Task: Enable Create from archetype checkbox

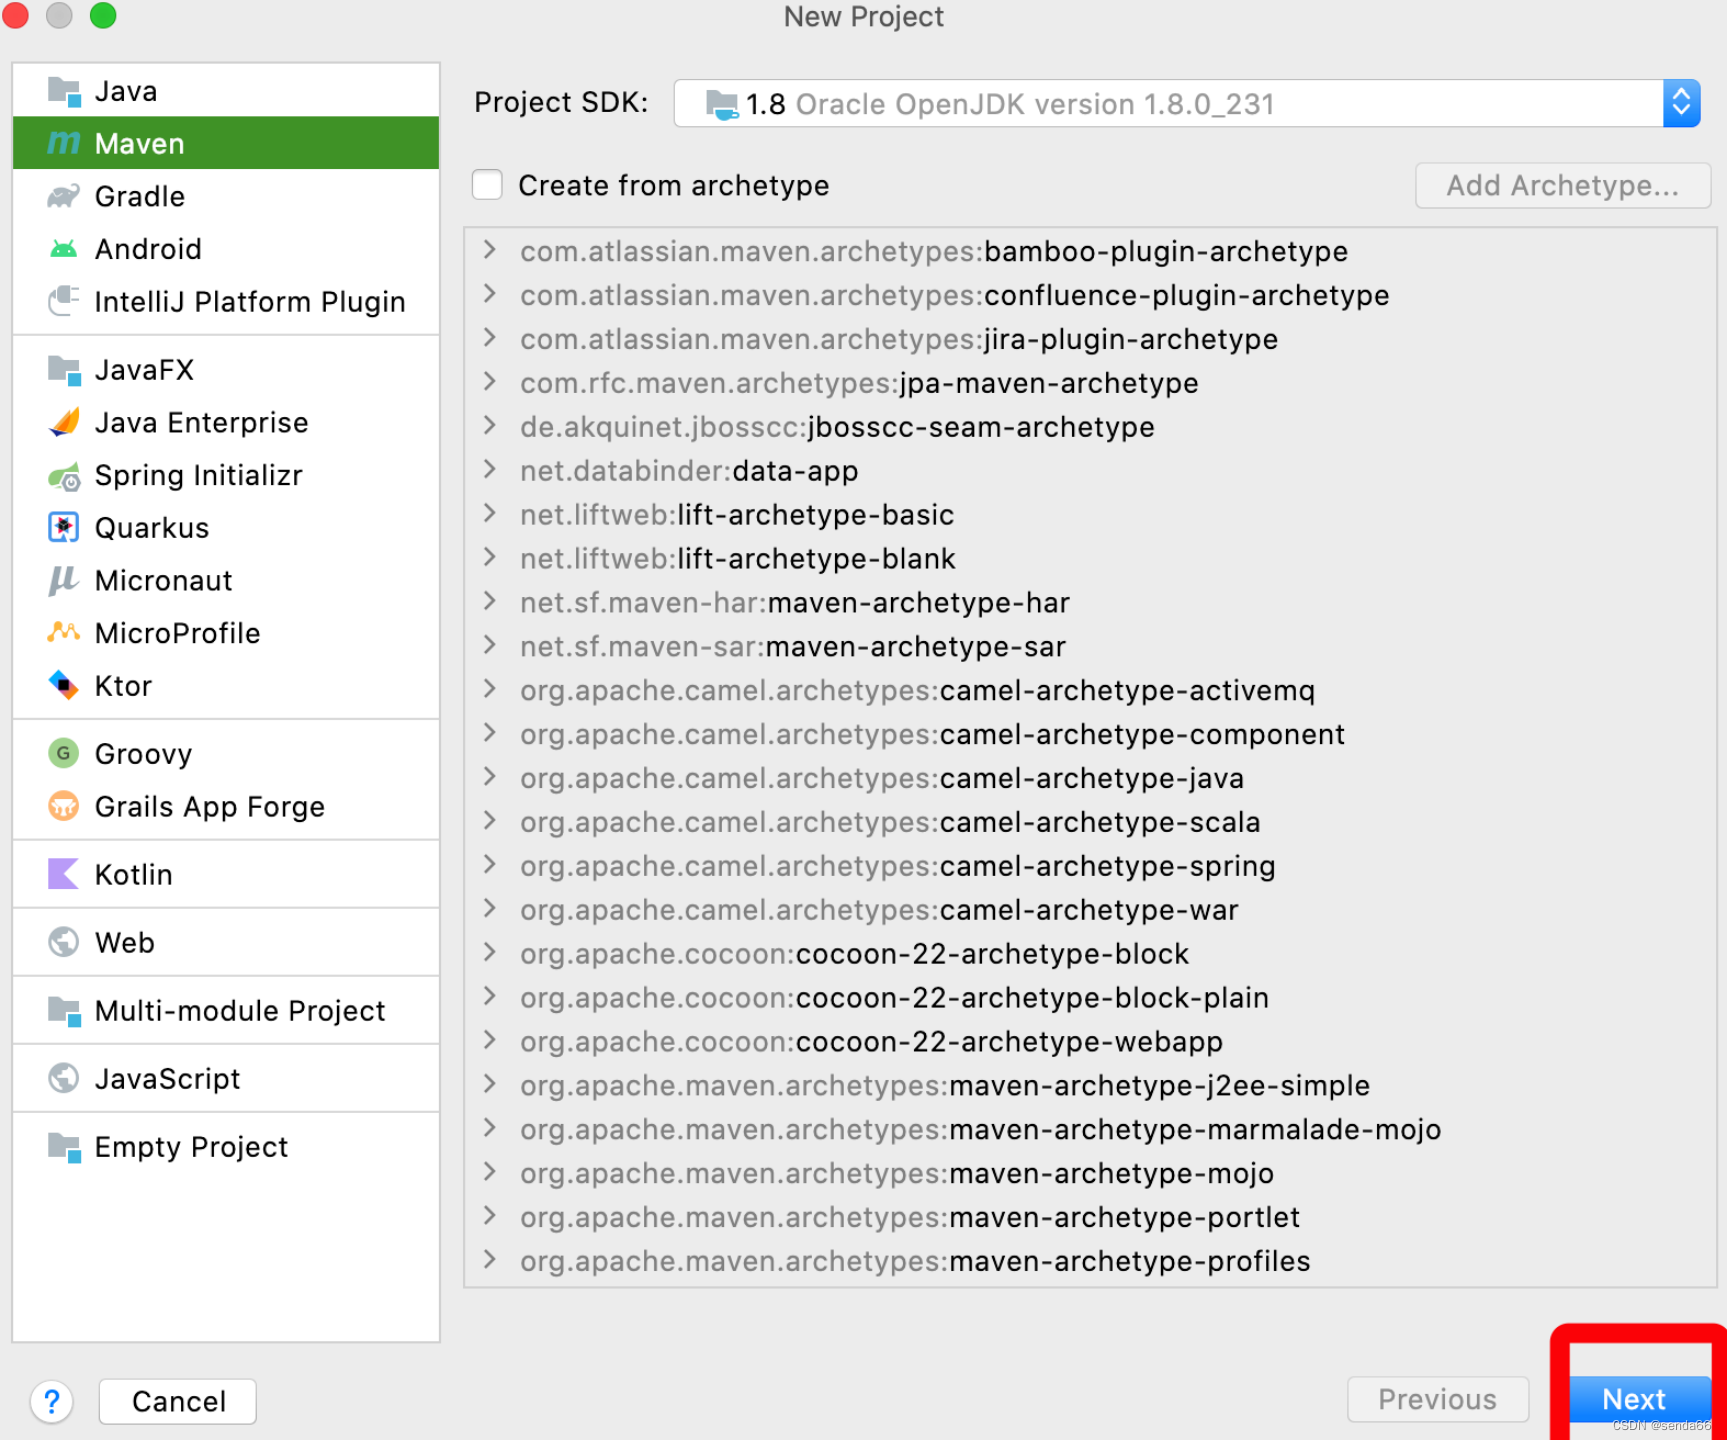Action: 487,185
